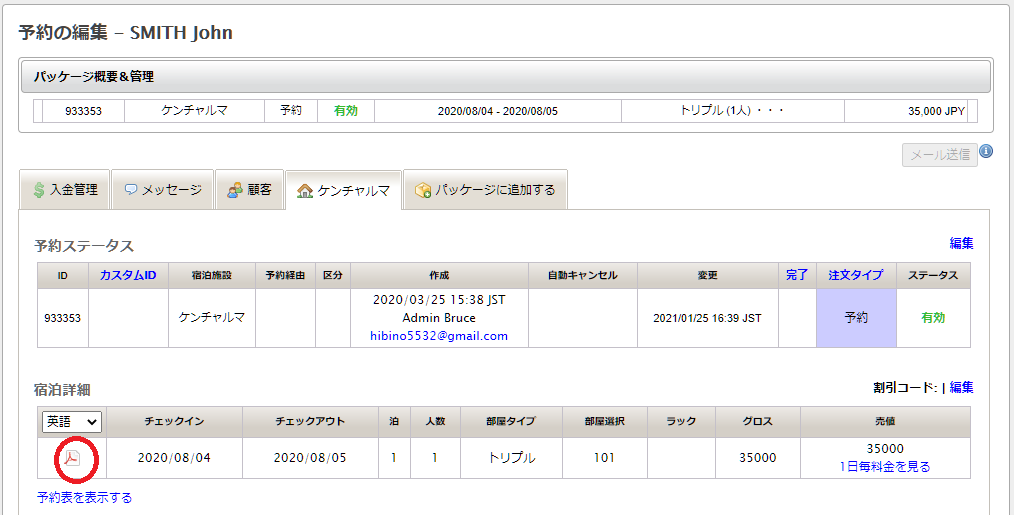Click the 完了 column header link
Image resolution: width=1014 pixels, height=515 pixels.
pos(797,275)
